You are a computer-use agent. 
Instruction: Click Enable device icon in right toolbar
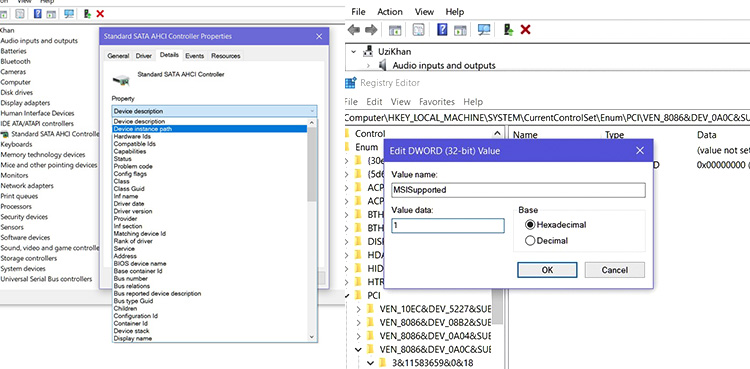point(508,30)
